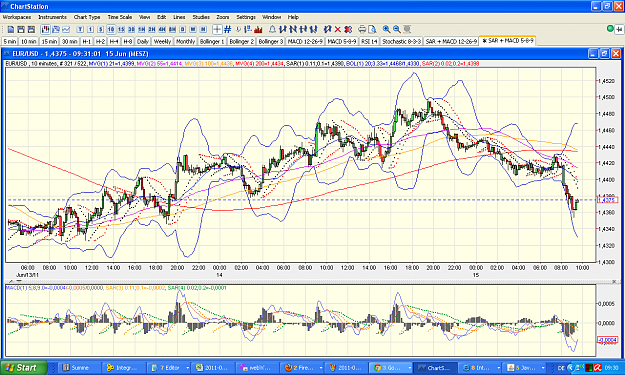The image size is (625, 375).
Task: Choose the 1-minute time scale icon
Action: click(x=90, y=29)
